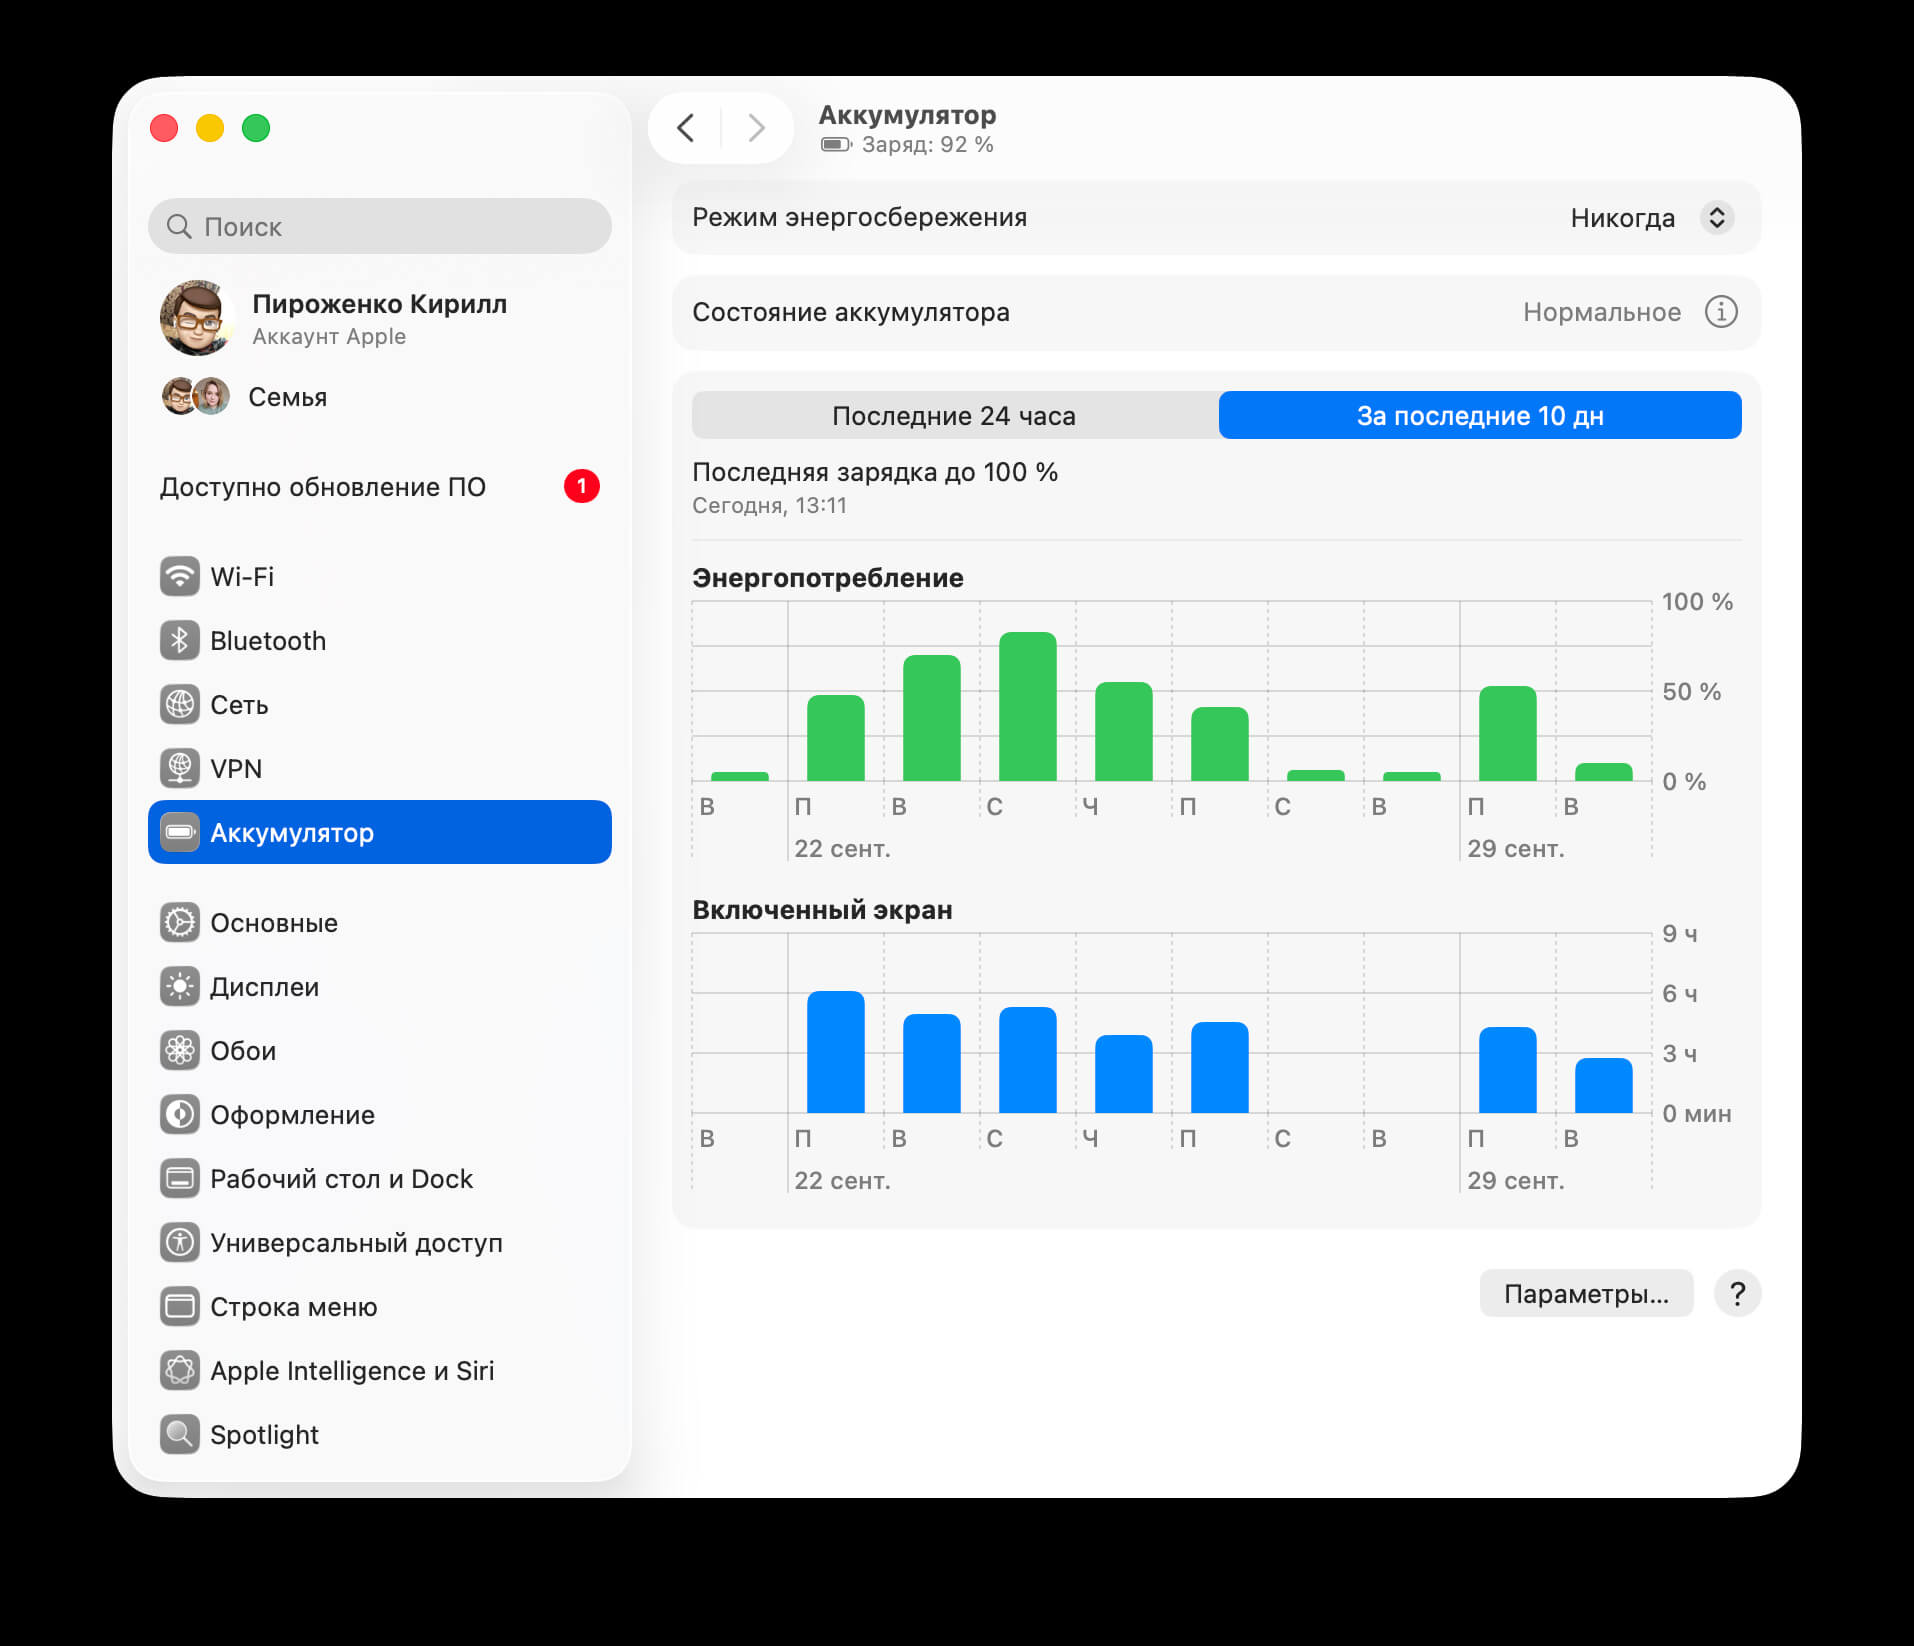Open Оформление settings
This screenshot has height=1646, width=1914.
[380, 1115]
